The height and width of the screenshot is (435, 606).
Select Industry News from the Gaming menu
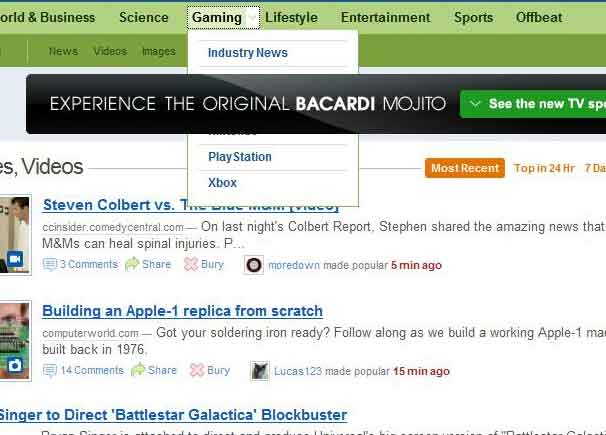247,53
